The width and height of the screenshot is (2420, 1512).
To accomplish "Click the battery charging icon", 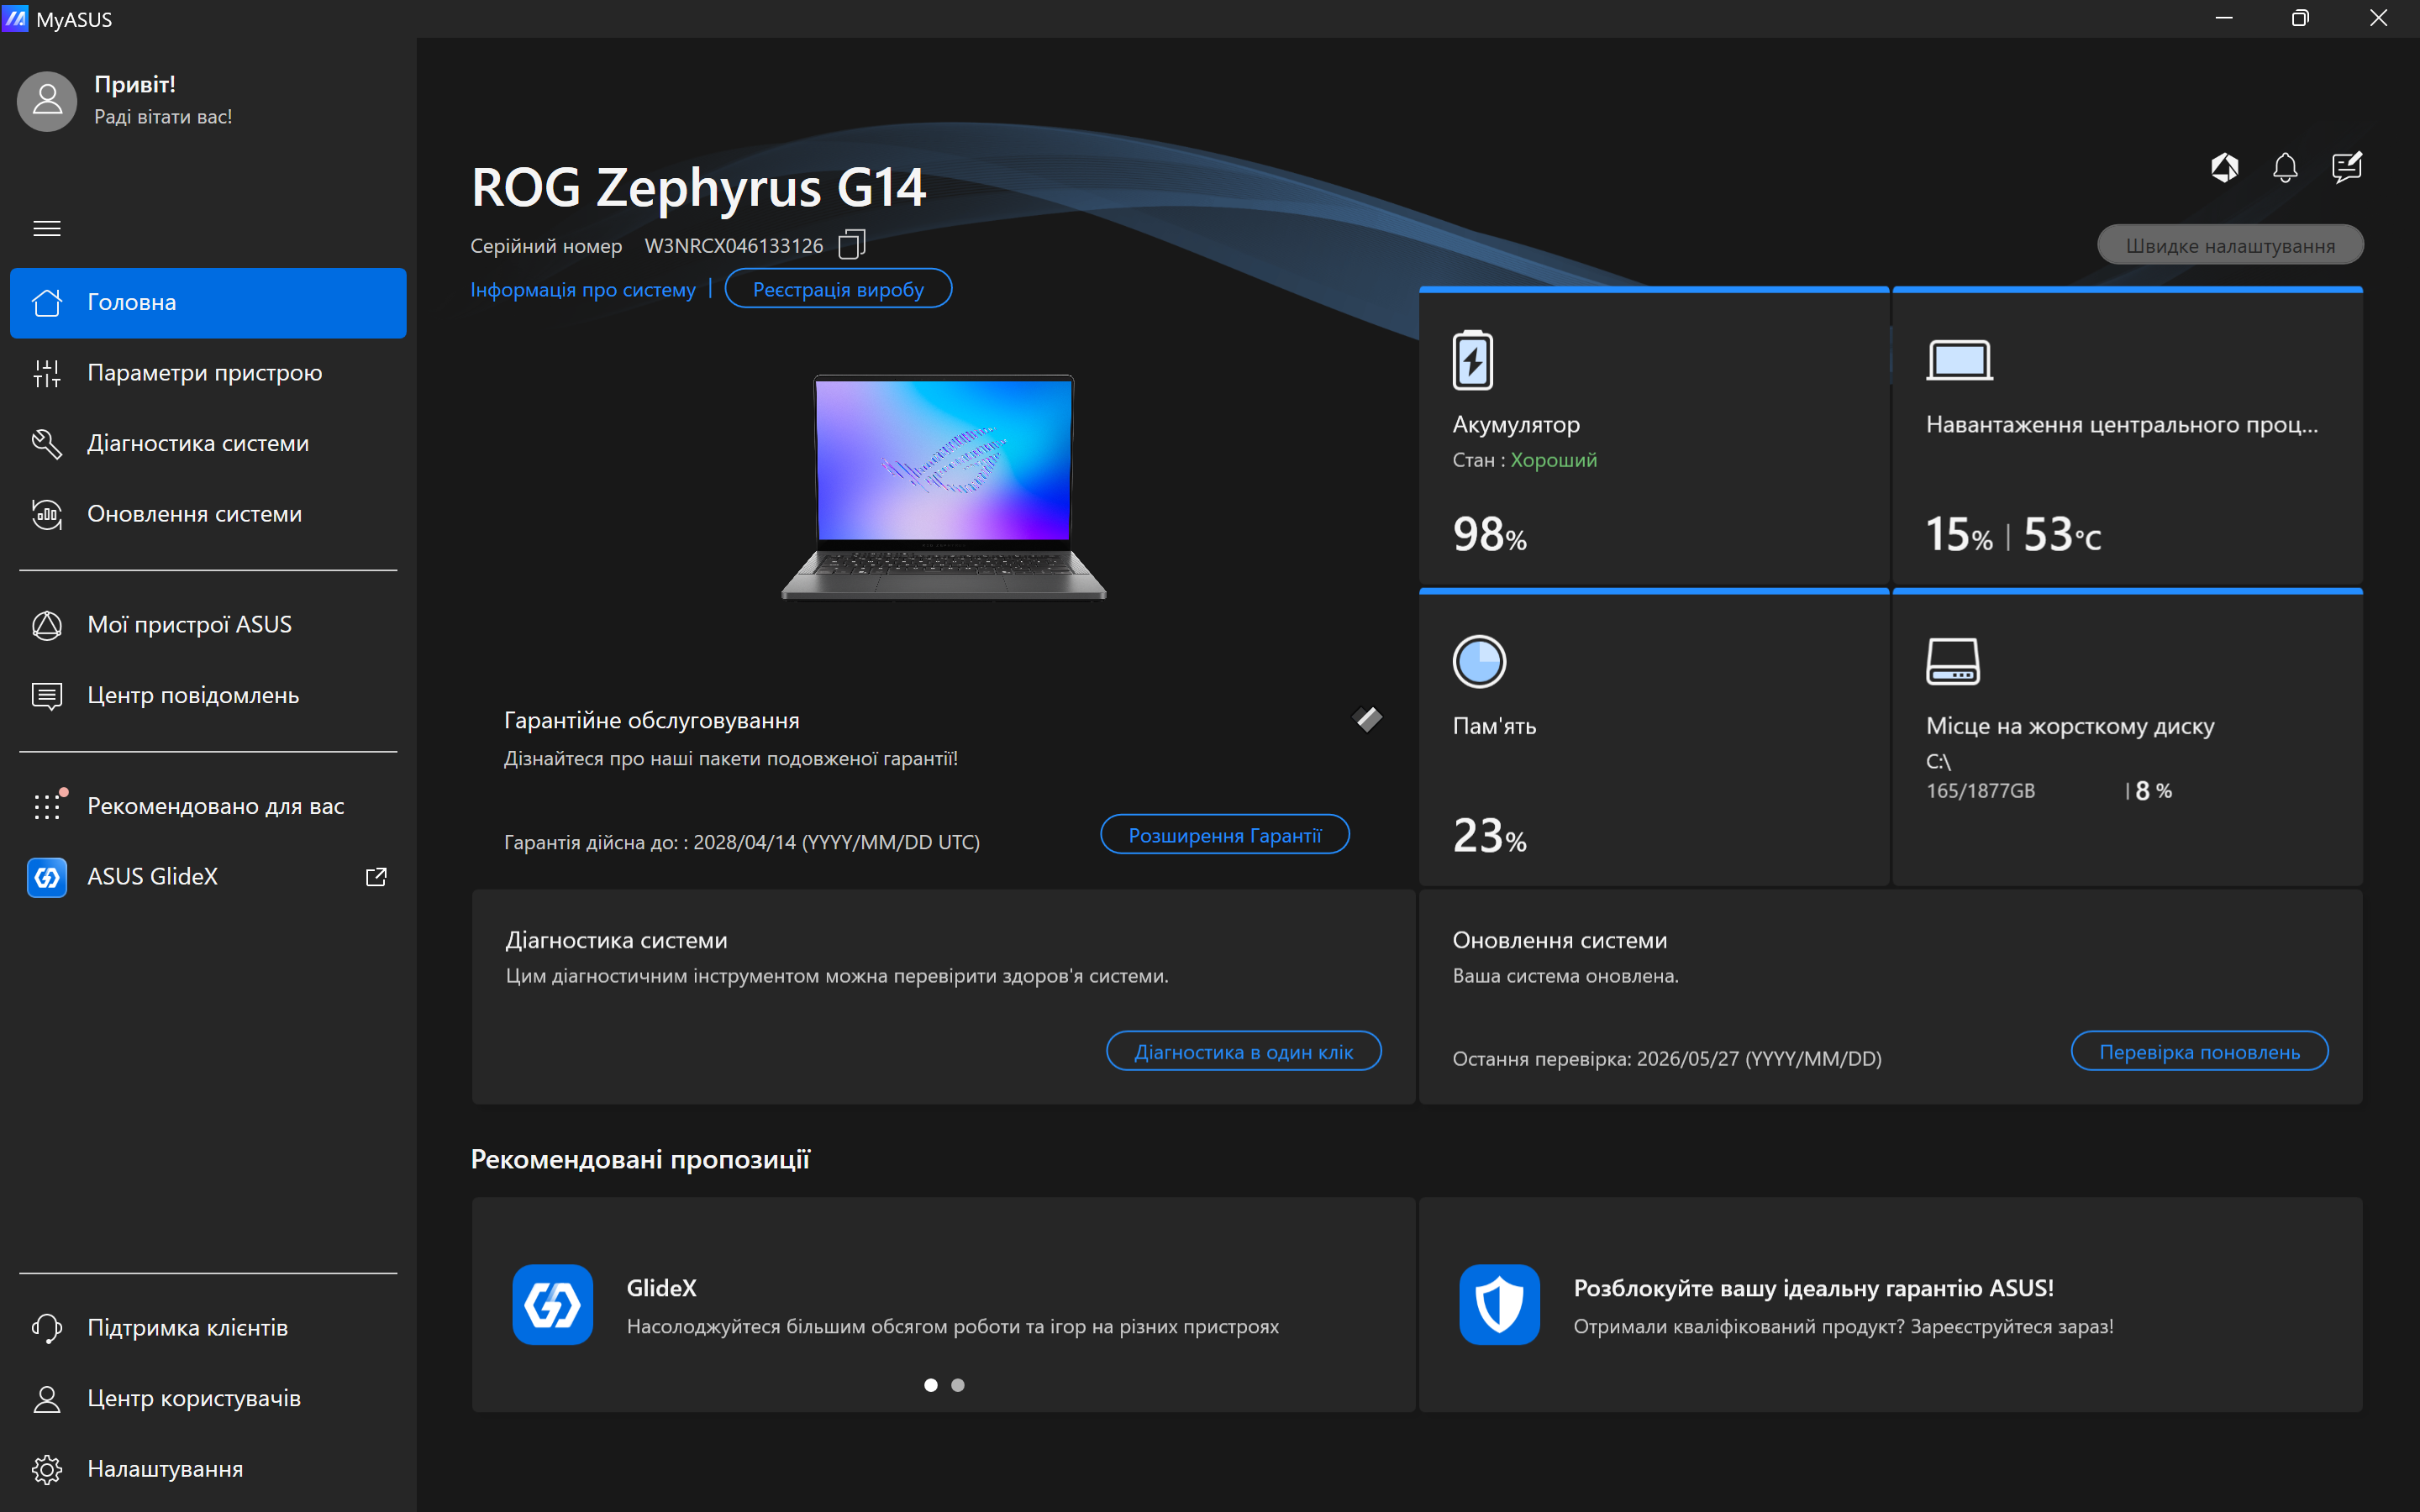I will pos(1472,360).
